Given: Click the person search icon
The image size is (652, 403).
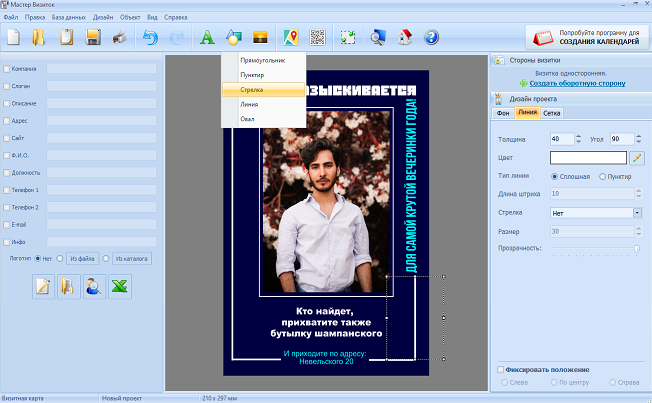Looking at the screenshot, I should click(94, 286).
